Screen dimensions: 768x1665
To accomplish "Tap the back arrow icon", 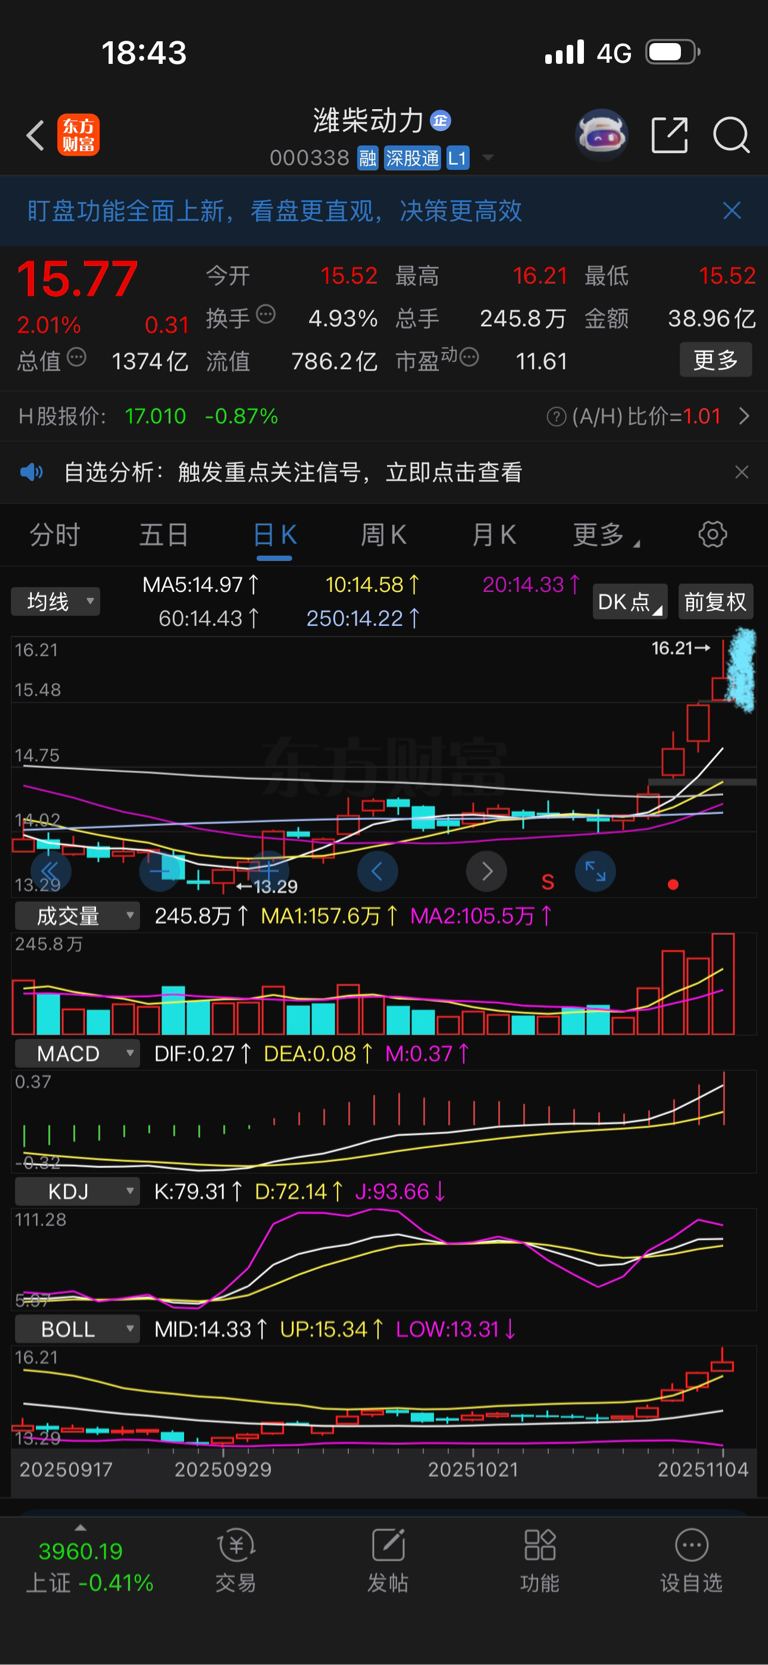I will (x=36, y=135).
